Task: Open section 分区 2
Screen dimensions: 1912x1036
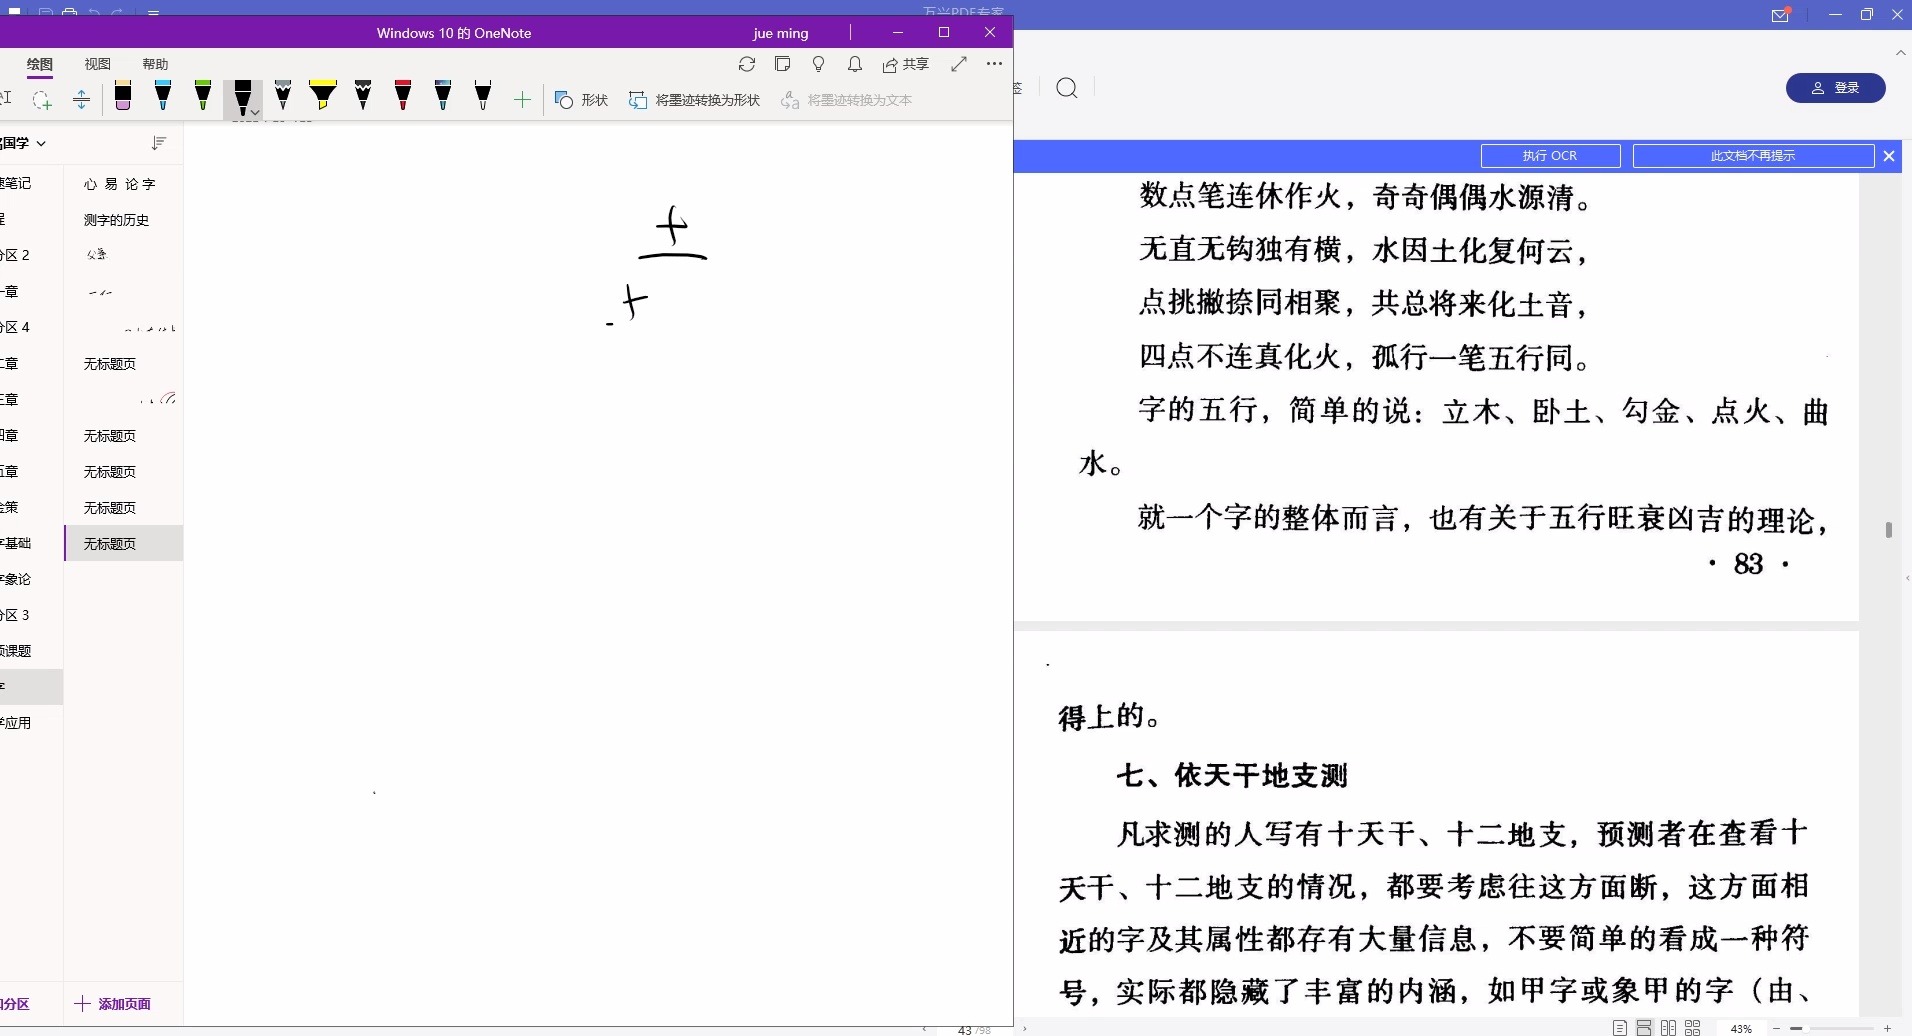Action: pyautogui.click(x=30, y=255)
